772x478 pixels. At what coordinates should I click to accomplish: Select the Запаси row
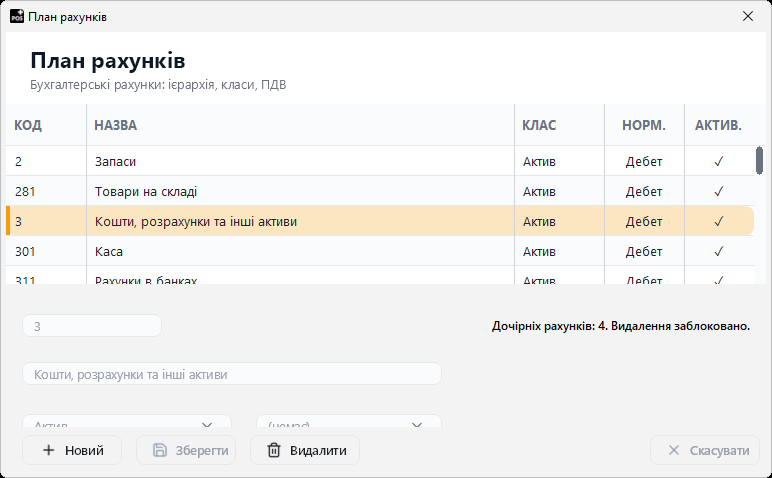pyautogui.click(x=380, y=161)
